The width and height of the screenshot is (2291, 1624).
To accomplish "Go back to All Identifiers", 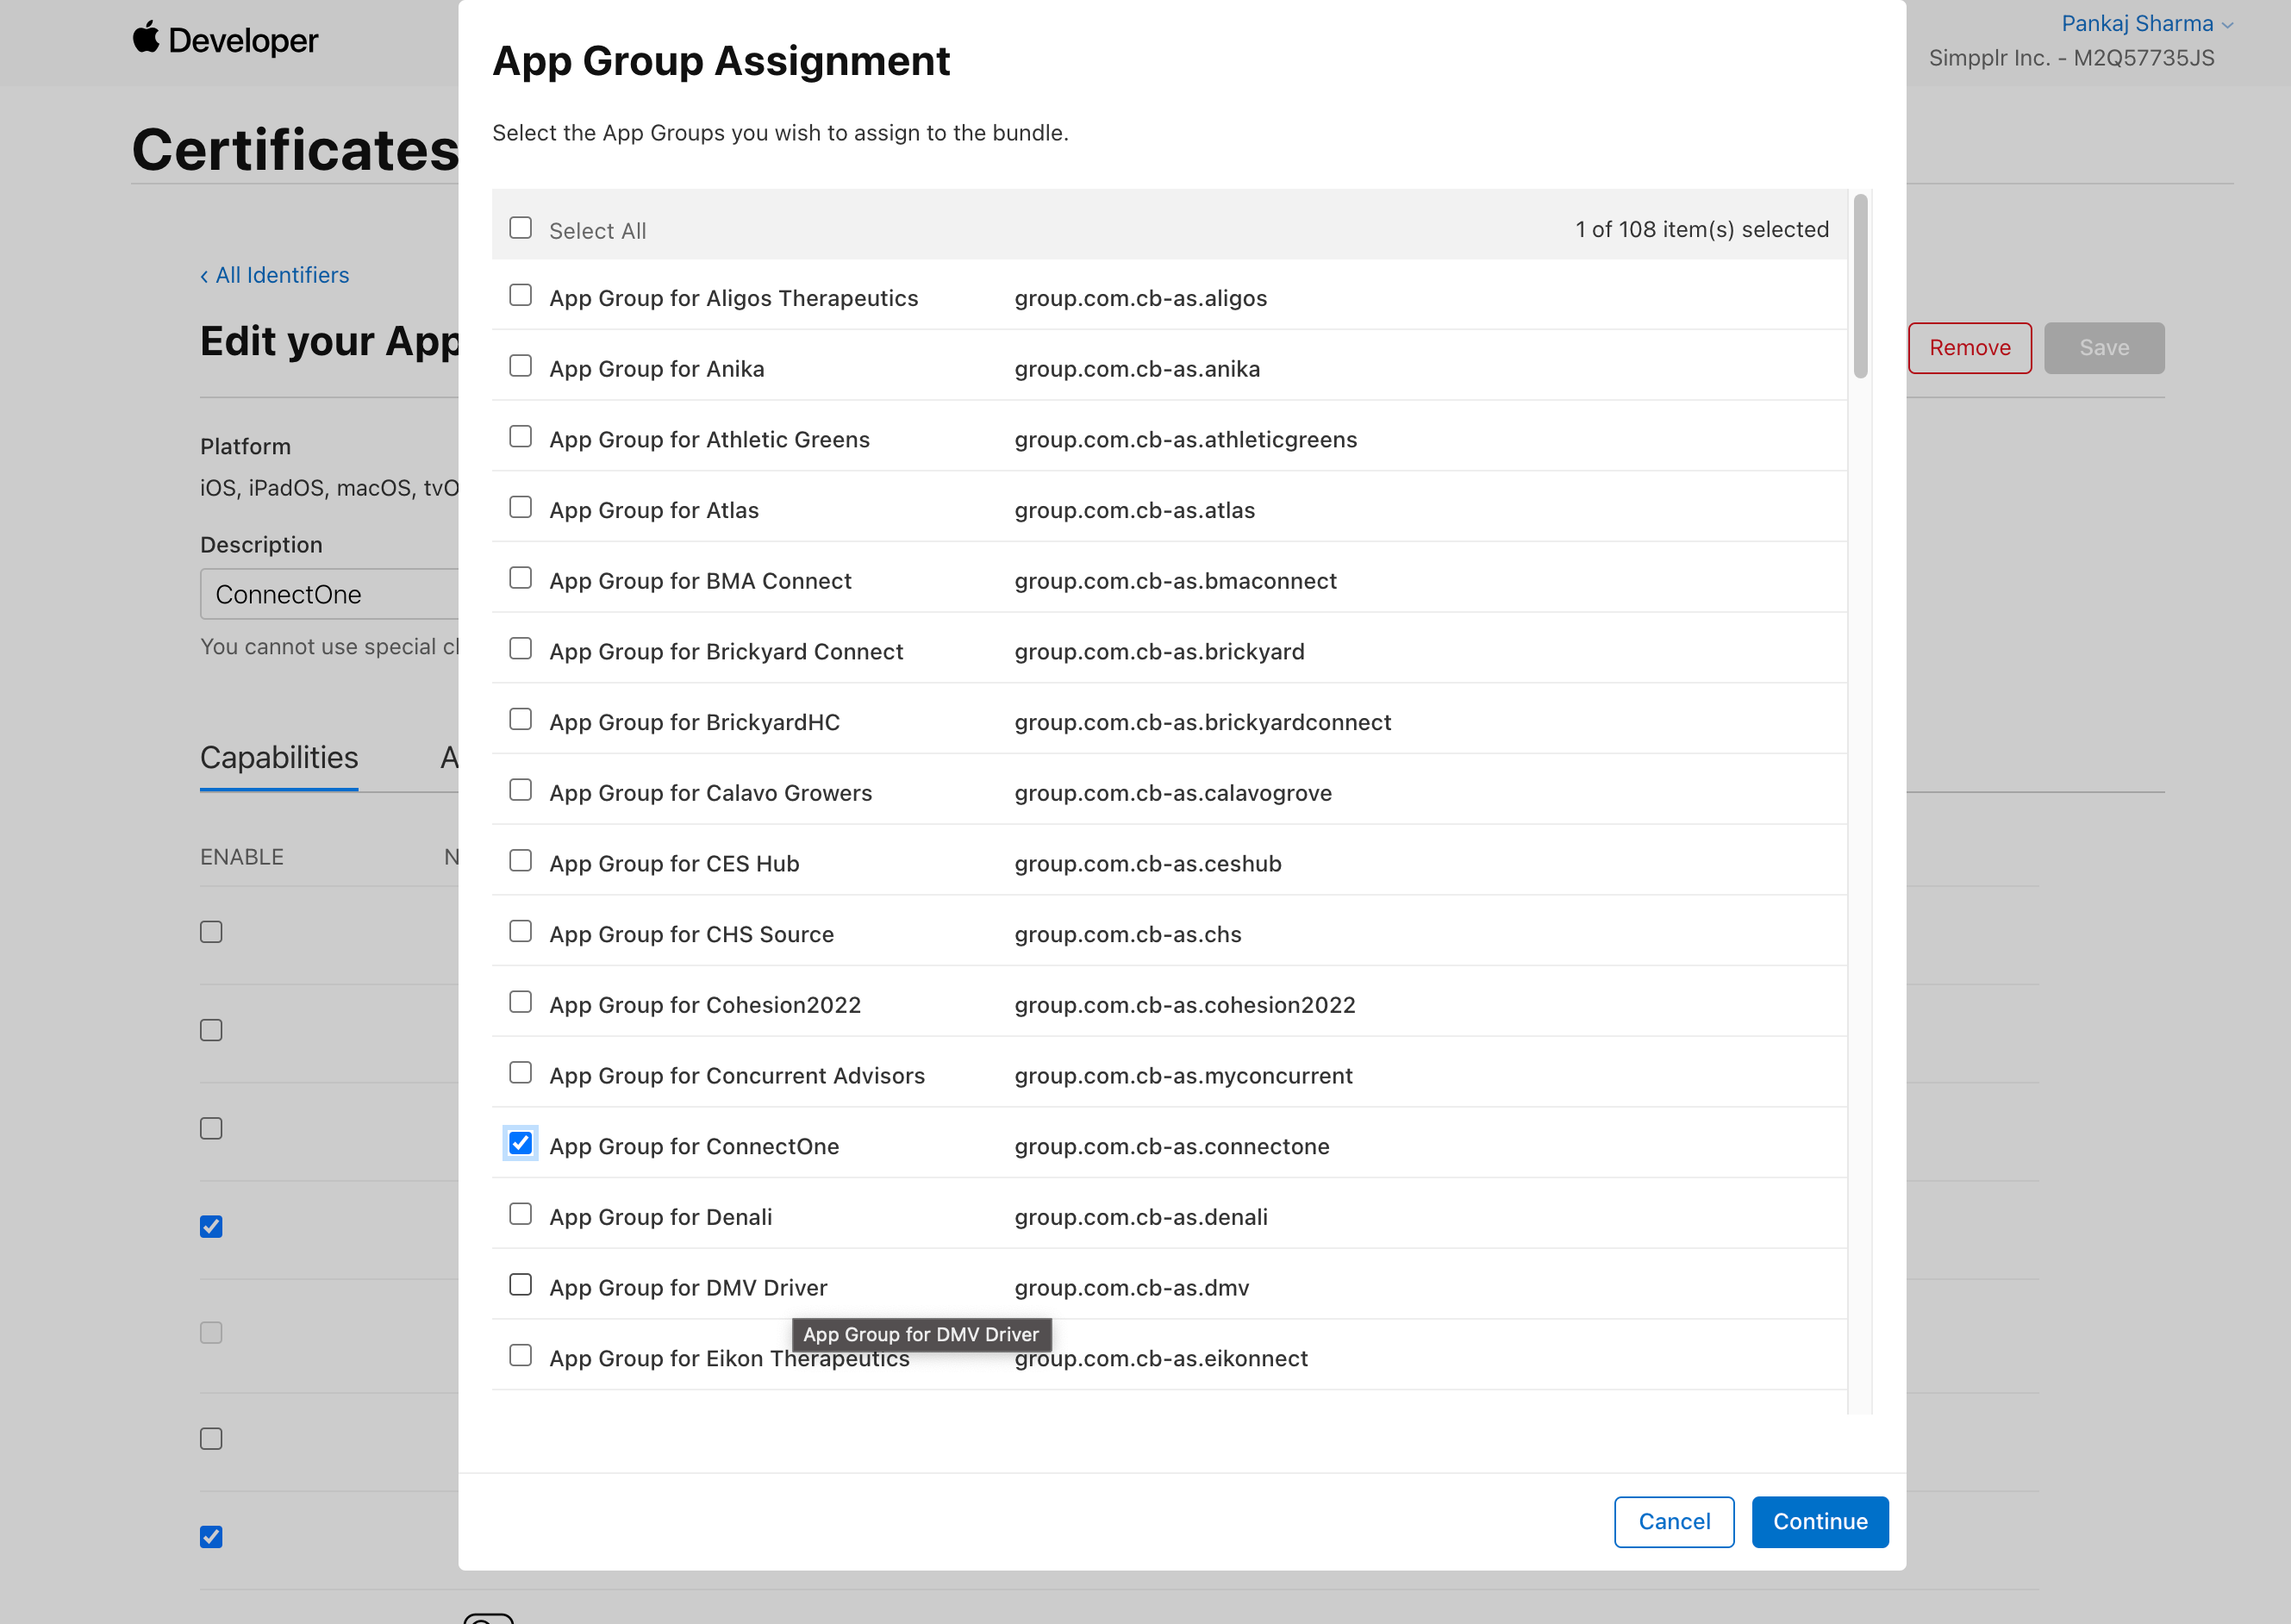I will point(275,275).
